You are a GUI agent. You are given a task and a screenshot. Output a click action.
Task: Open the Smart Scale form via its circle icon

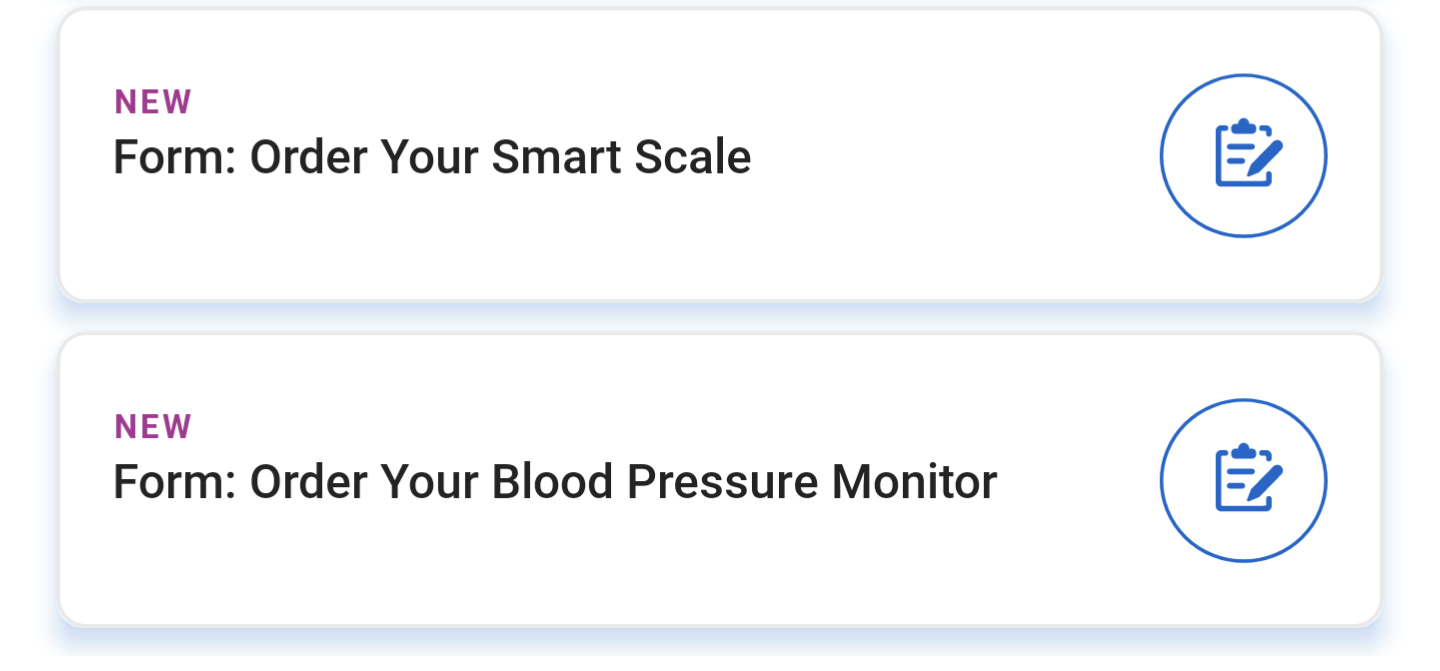(x=1243, y=155)
